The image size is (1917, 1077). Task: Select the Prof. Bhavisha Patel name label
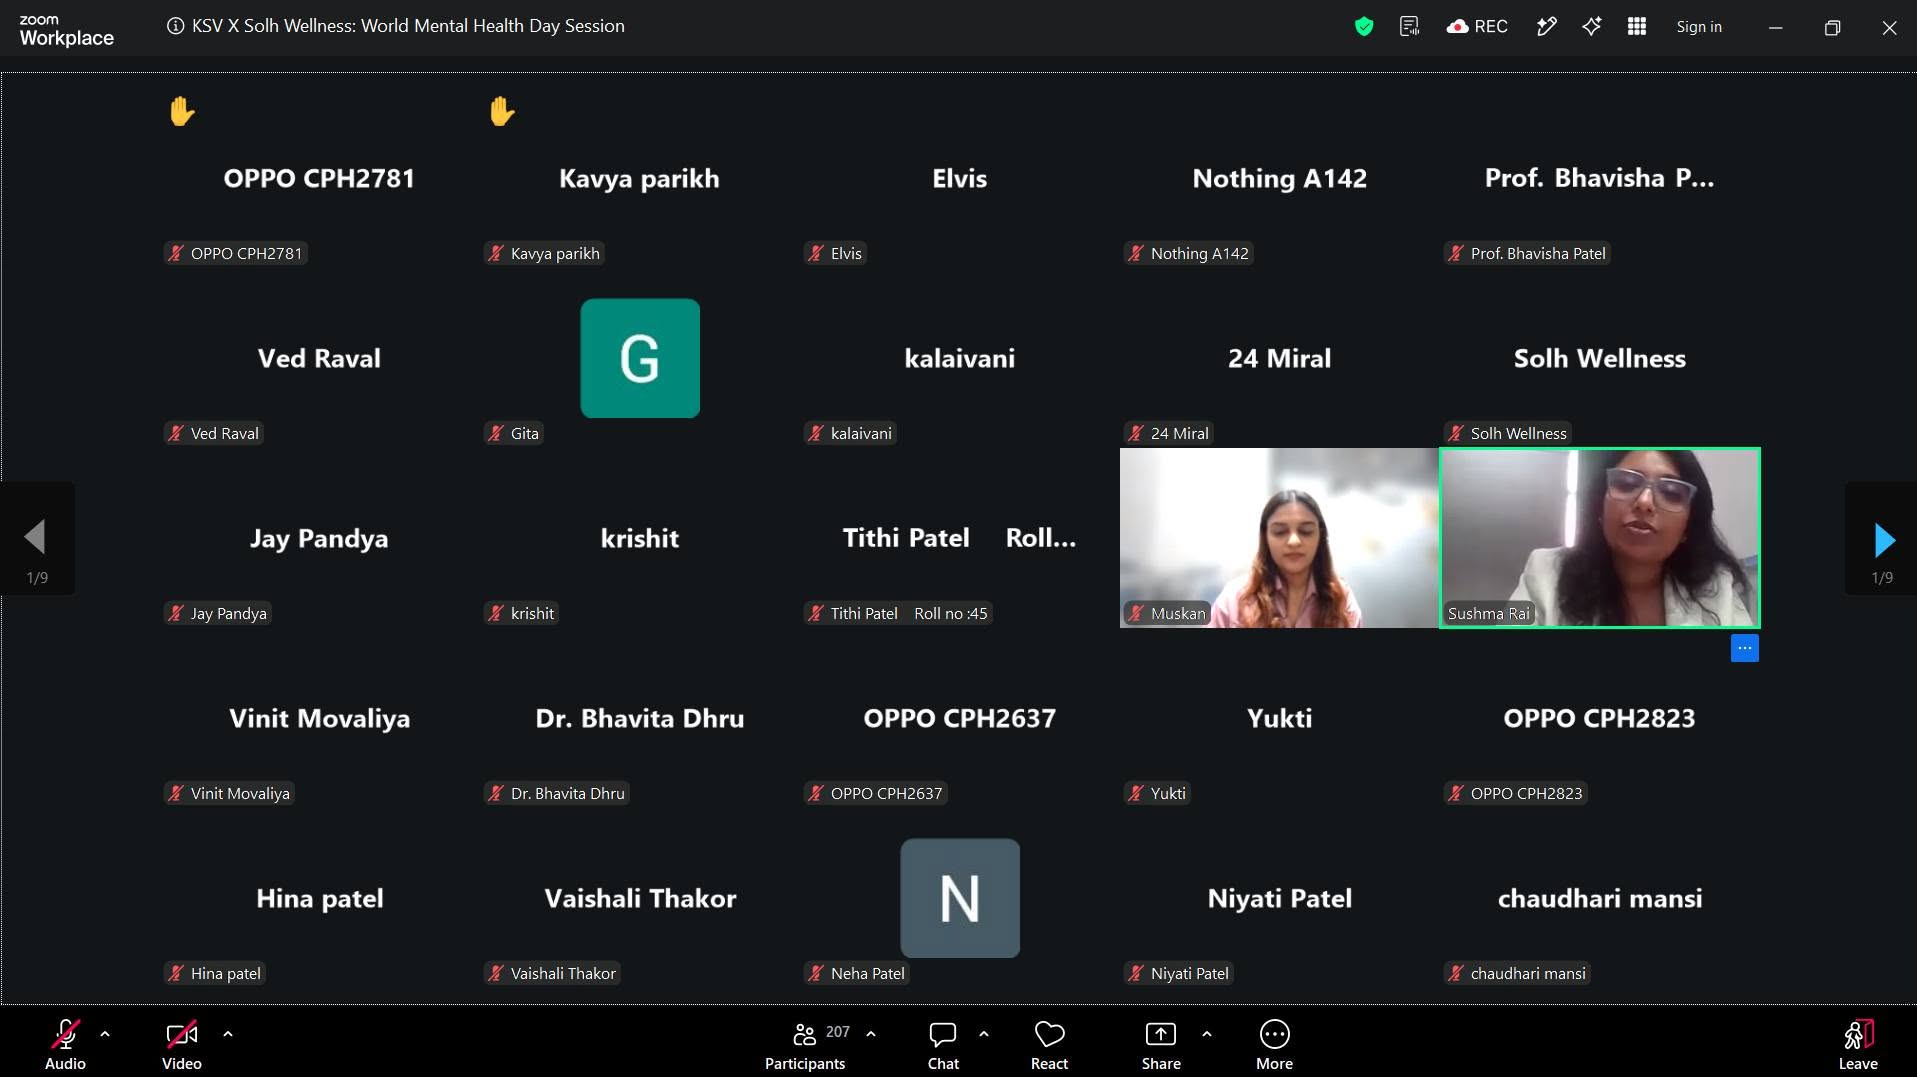pyautogui.click(x=1527, y=254)
